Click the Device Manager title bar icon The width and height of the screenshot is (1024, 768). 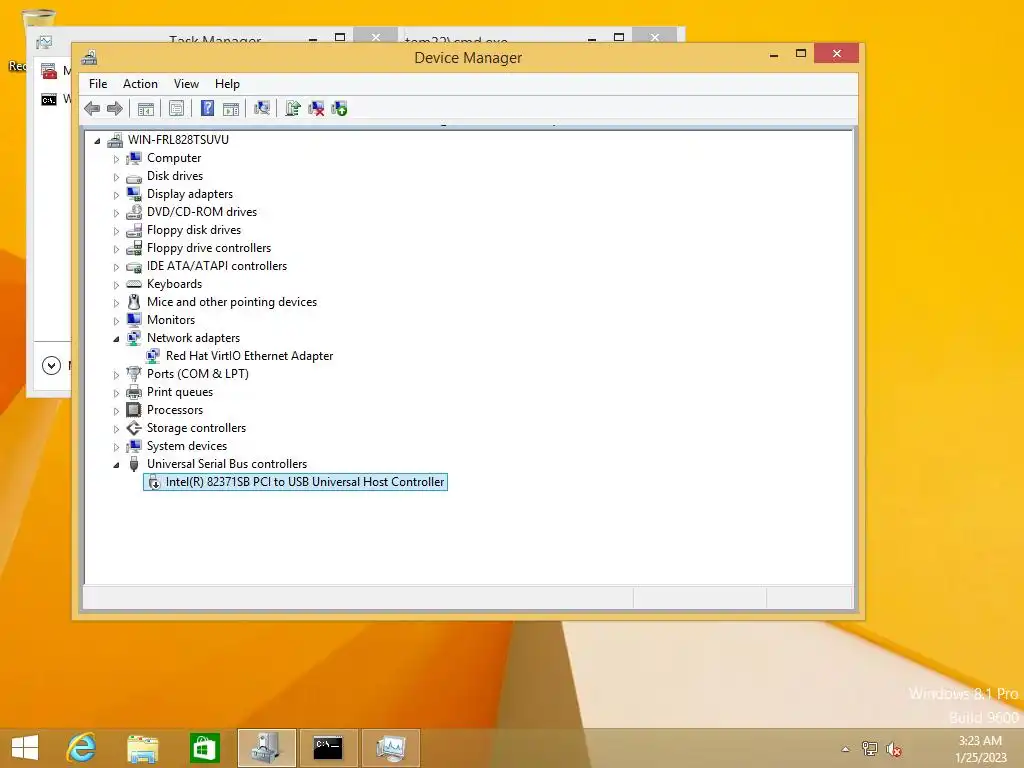coord(89,57)
